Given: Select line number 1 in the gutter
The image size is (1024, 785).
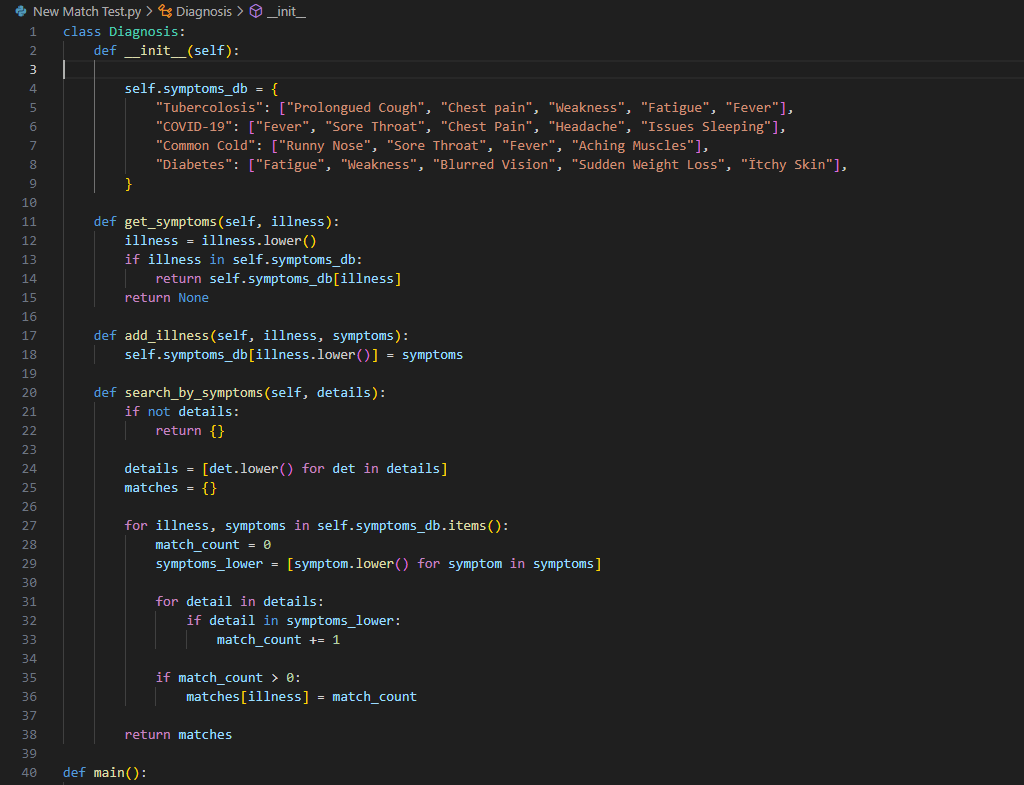Looking at the screenshot, I should pos(33,31).
